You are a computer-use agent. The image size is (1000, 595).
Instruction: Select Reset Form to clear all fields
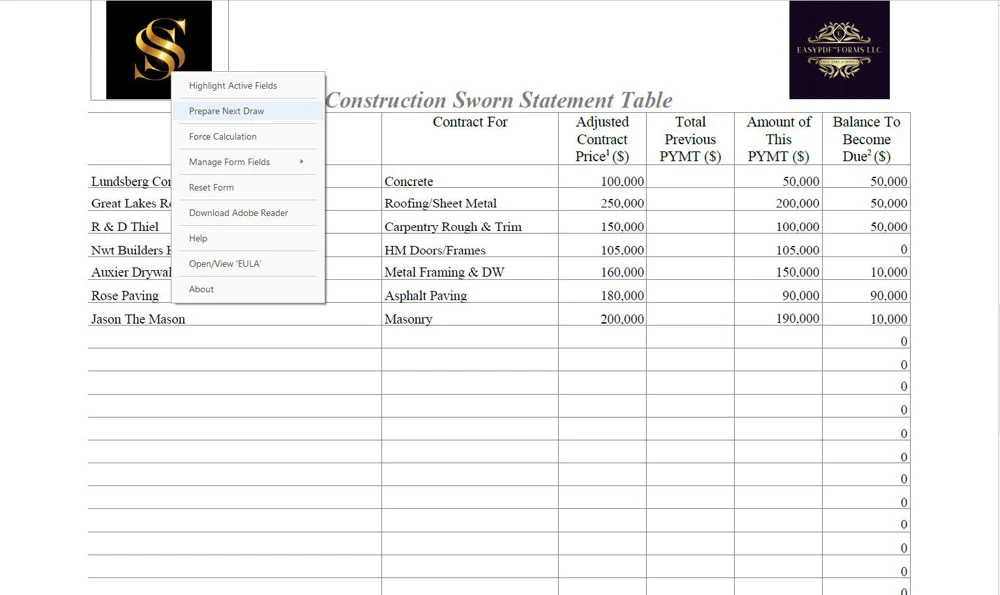click(x=210, y=187)
